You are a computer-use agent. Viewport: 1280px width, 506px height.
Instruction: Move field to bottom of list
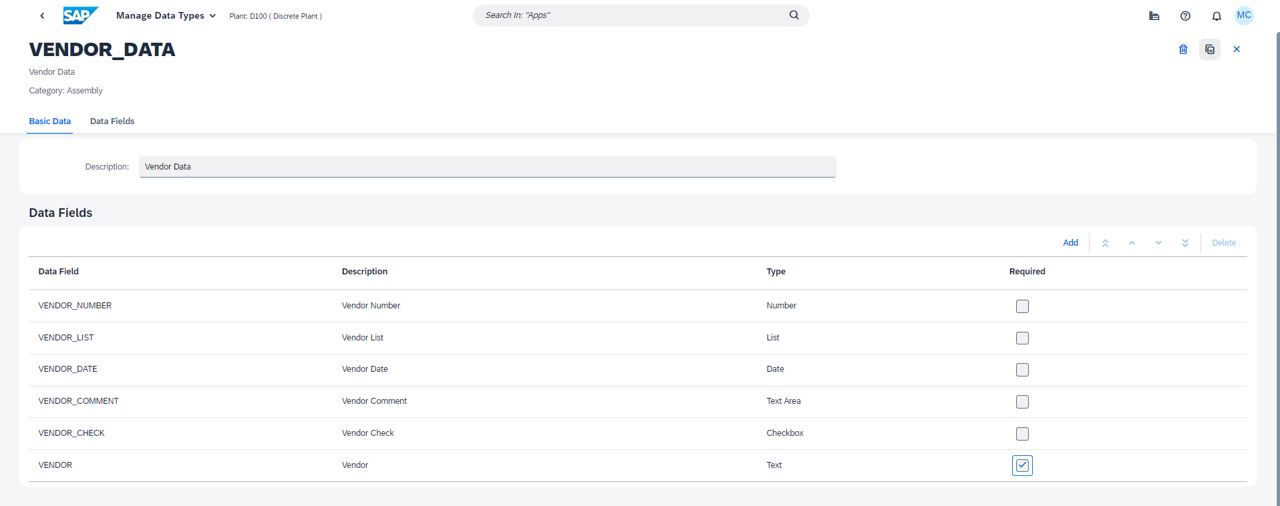1185,243
